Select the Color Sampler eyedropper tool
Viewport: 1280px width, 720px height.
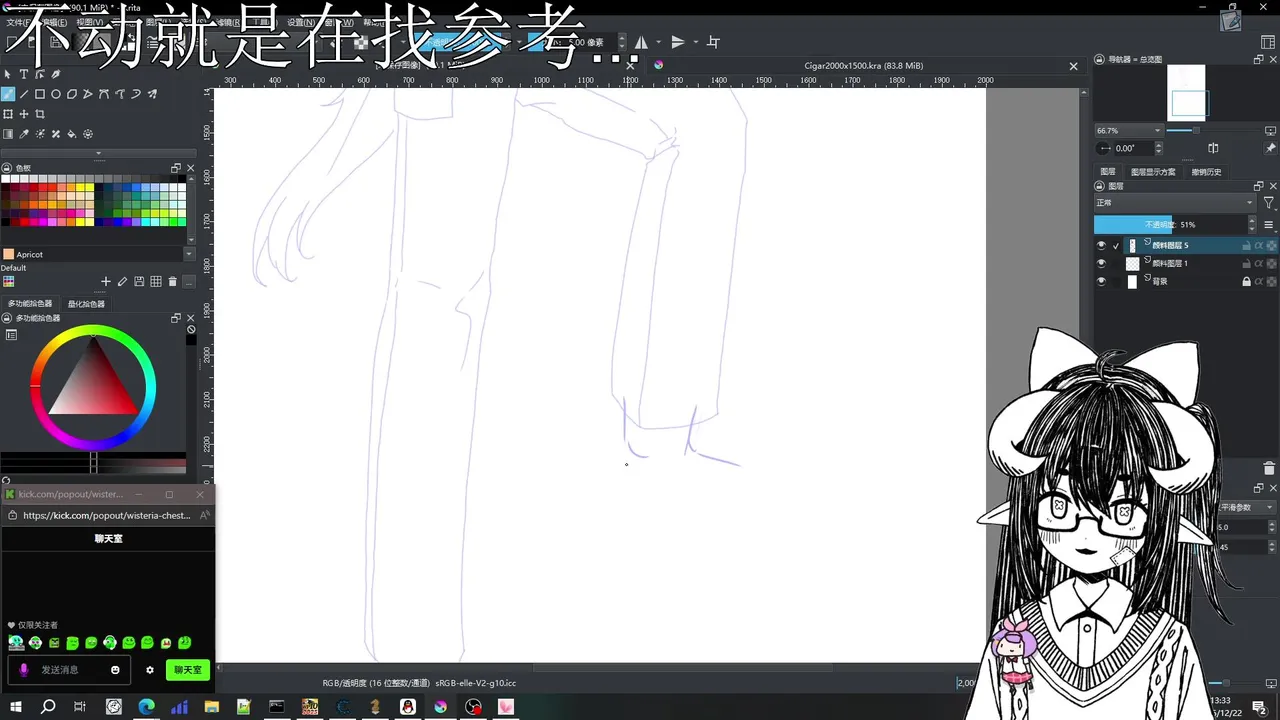pos(24,134)
